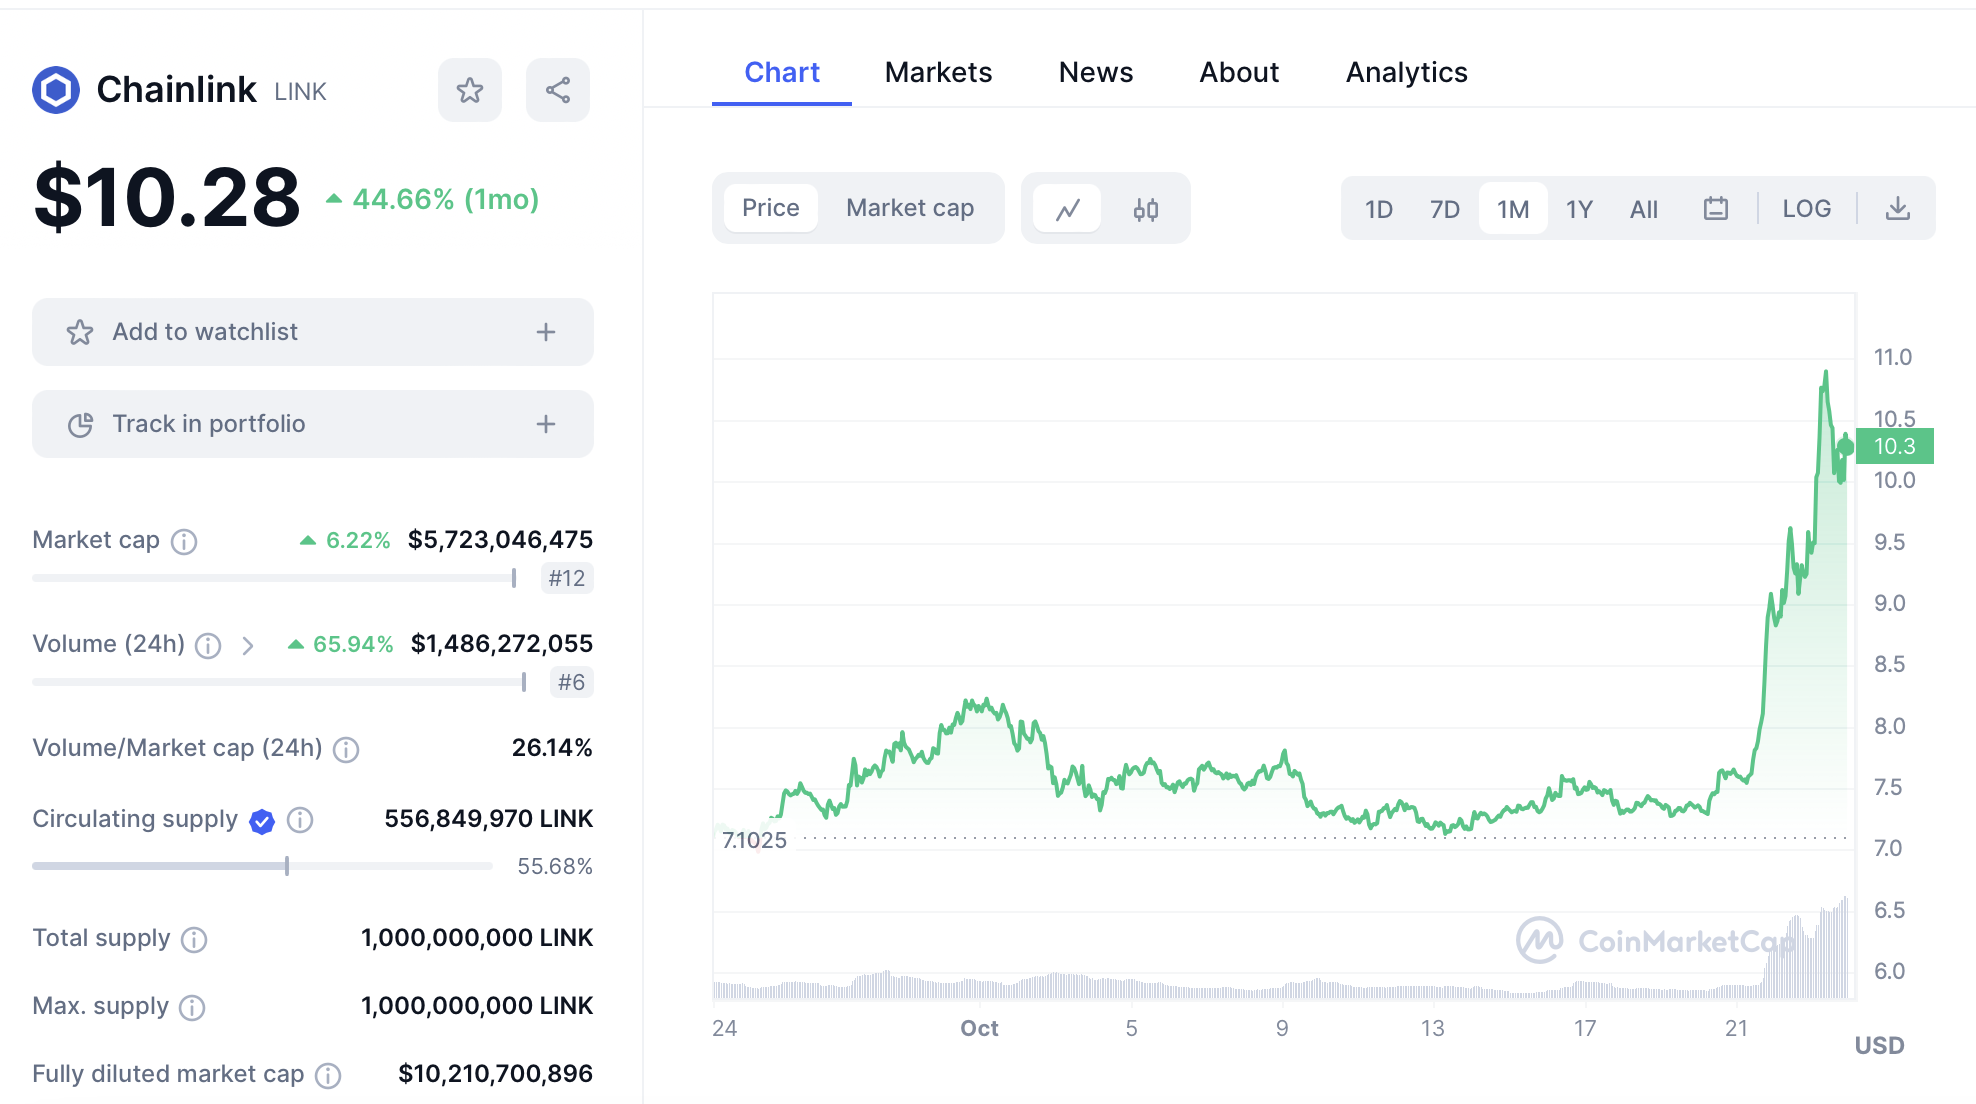
Task: Click the star favorite icon button
Action: pos(469,90)
